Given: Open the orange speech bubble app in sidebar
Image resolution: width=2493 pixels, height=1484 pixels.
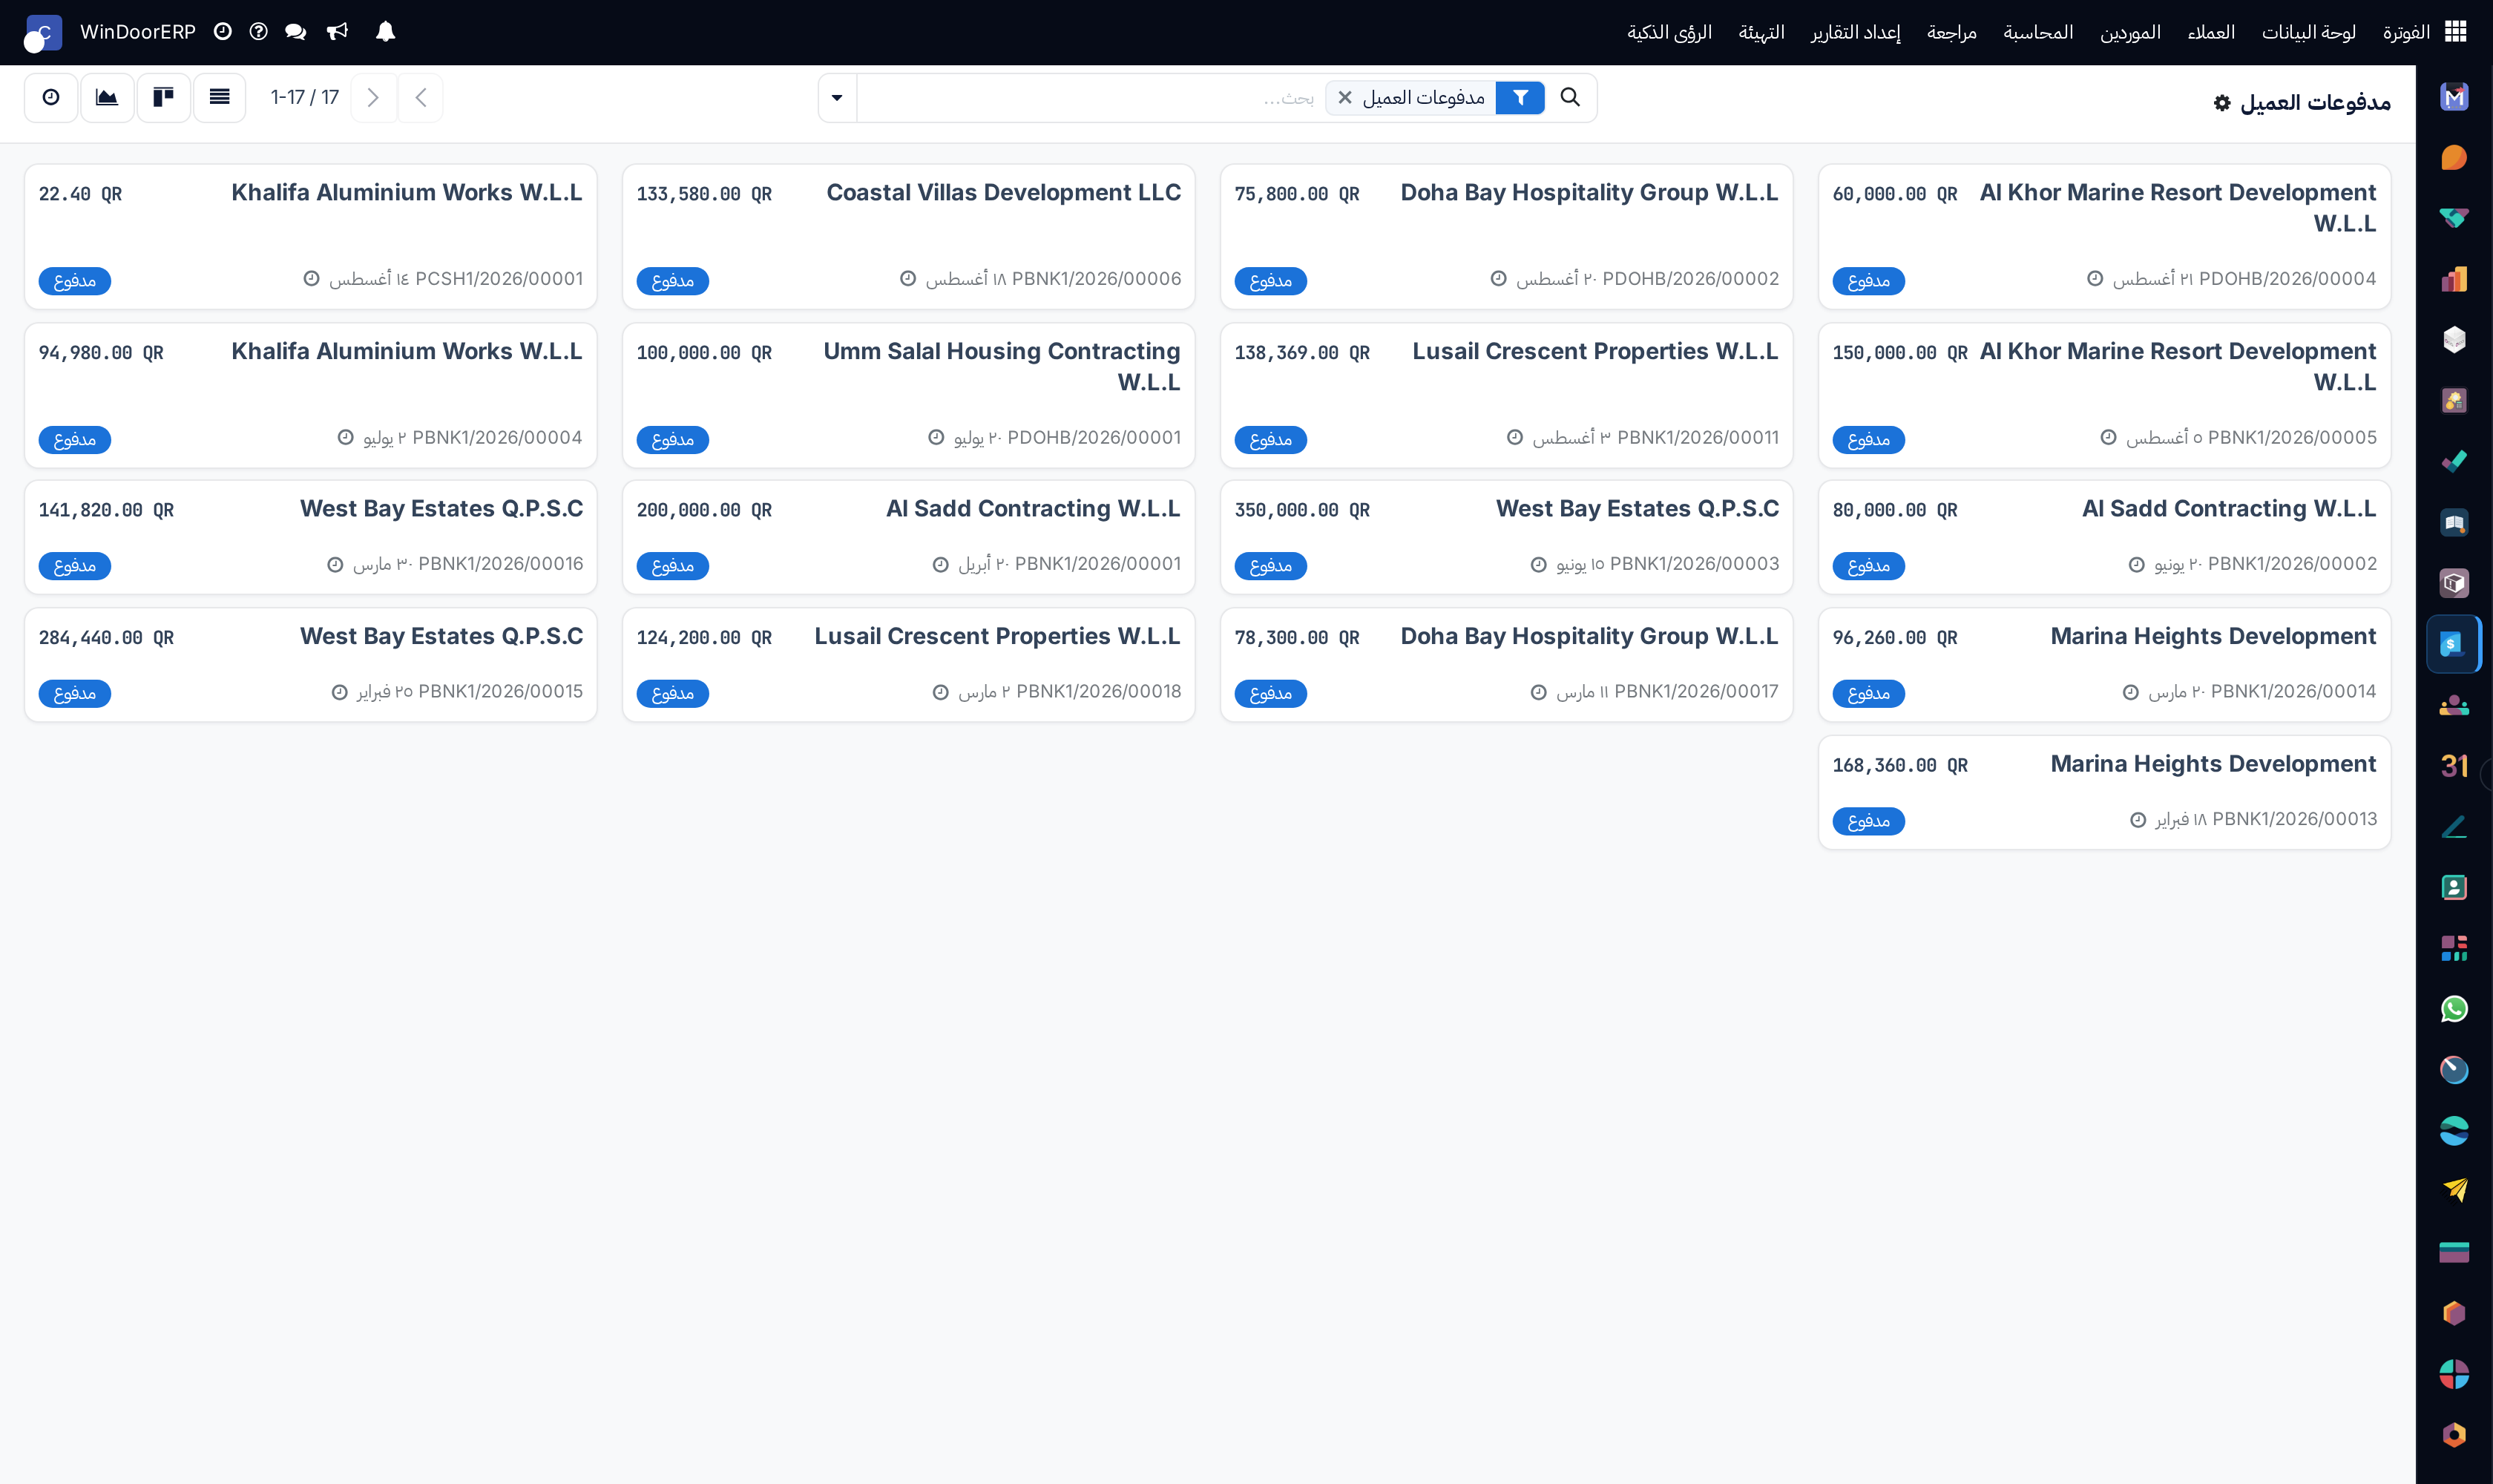Looking at the screenshot, I should (2453, 158).
